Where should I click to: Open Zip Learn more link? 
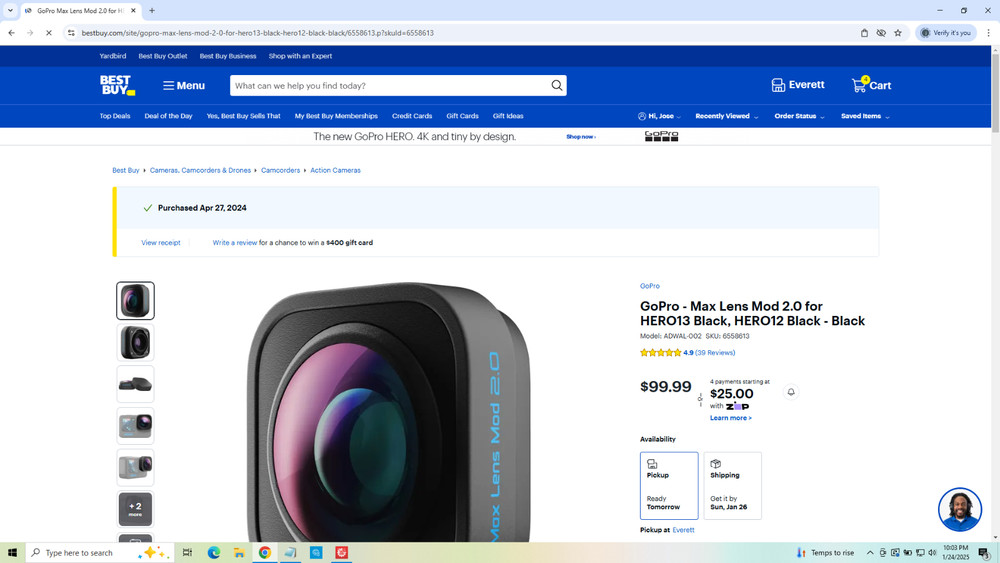[731, 418]
